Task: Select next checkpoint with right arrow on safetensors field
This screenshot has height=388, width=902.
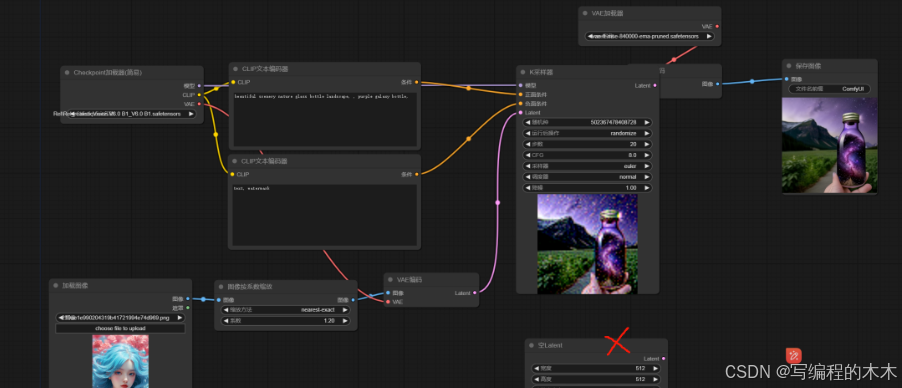Action: 190,114
